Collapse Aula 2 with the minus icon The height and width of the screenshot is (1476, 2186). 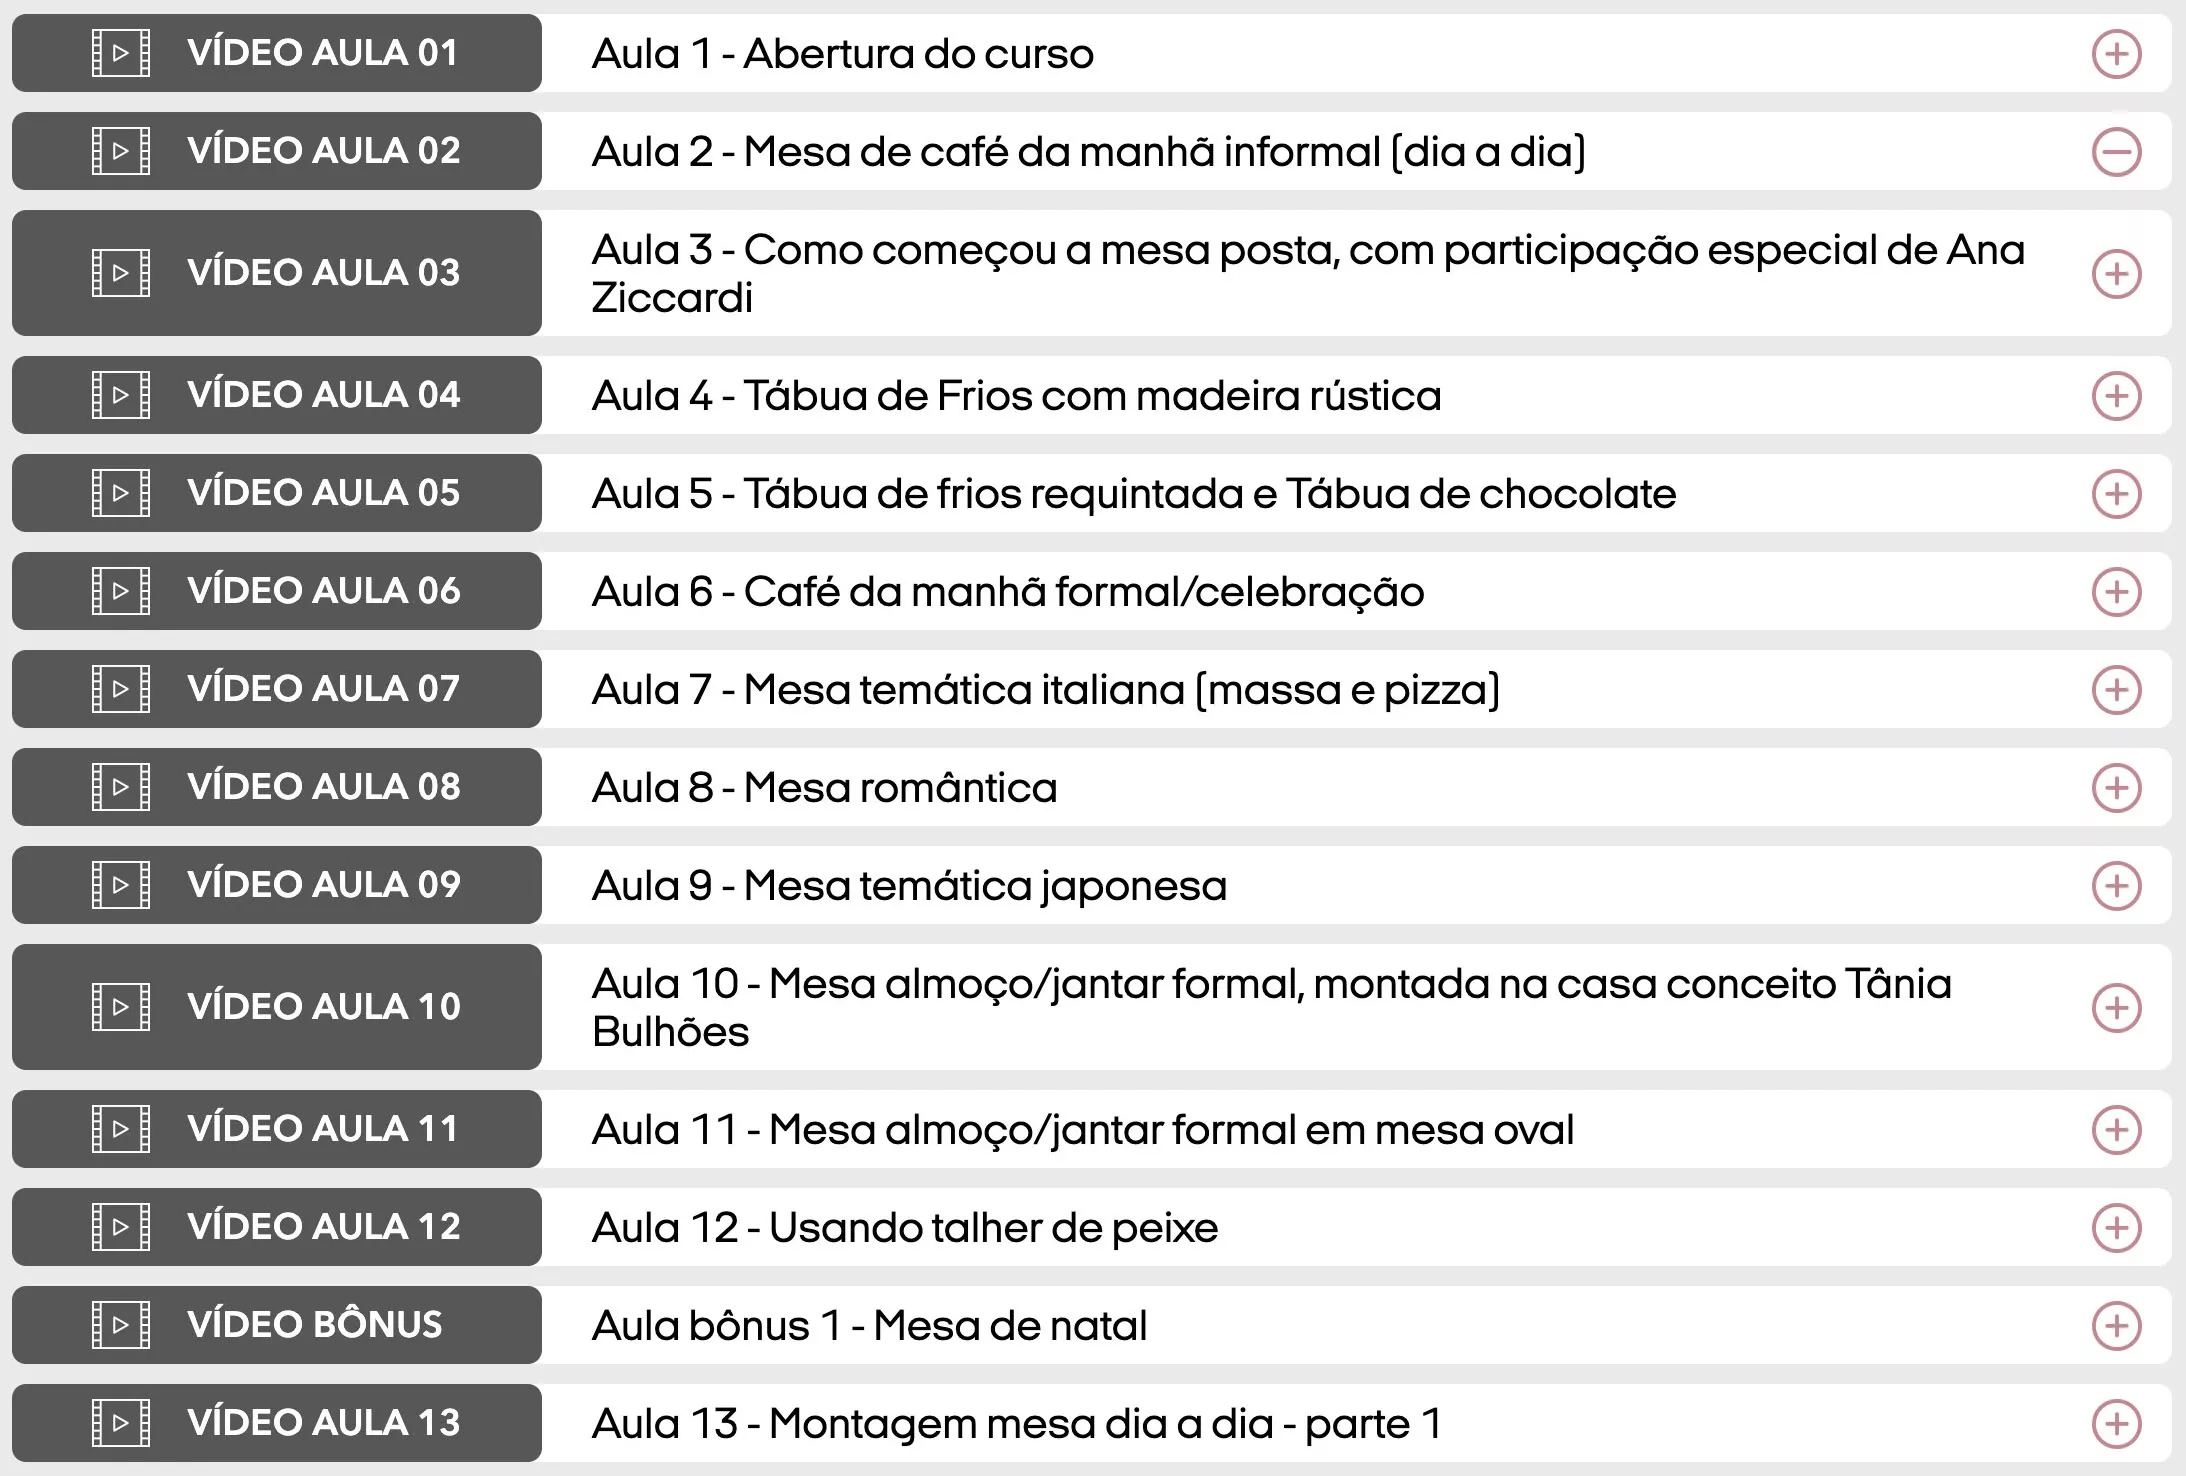2116,152
